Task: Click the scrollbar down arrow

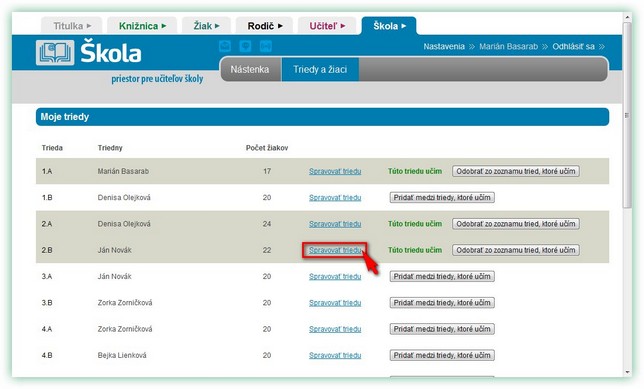Action: [627, 372]
